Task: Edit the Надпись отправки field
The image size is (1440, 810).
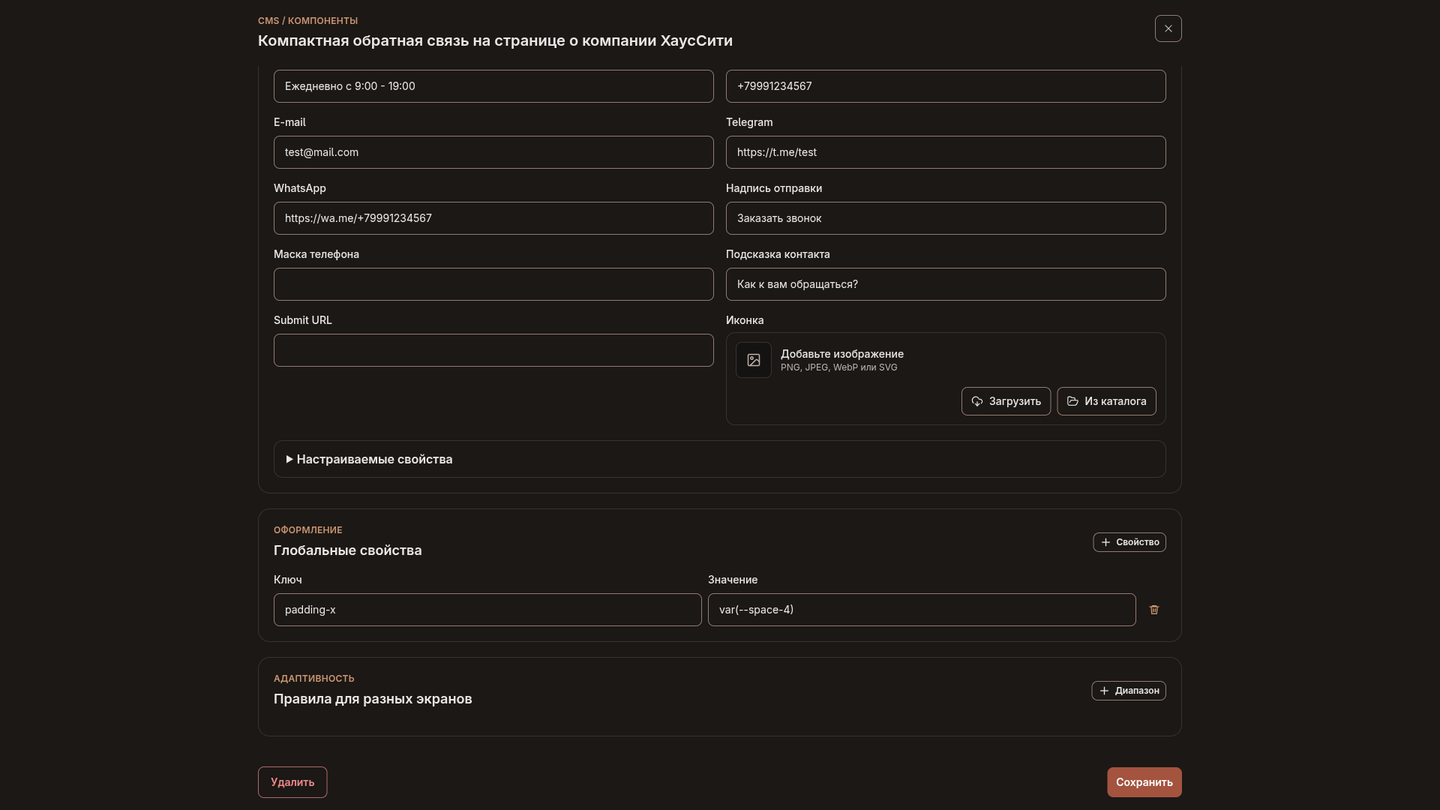Action: coord(946,218)
